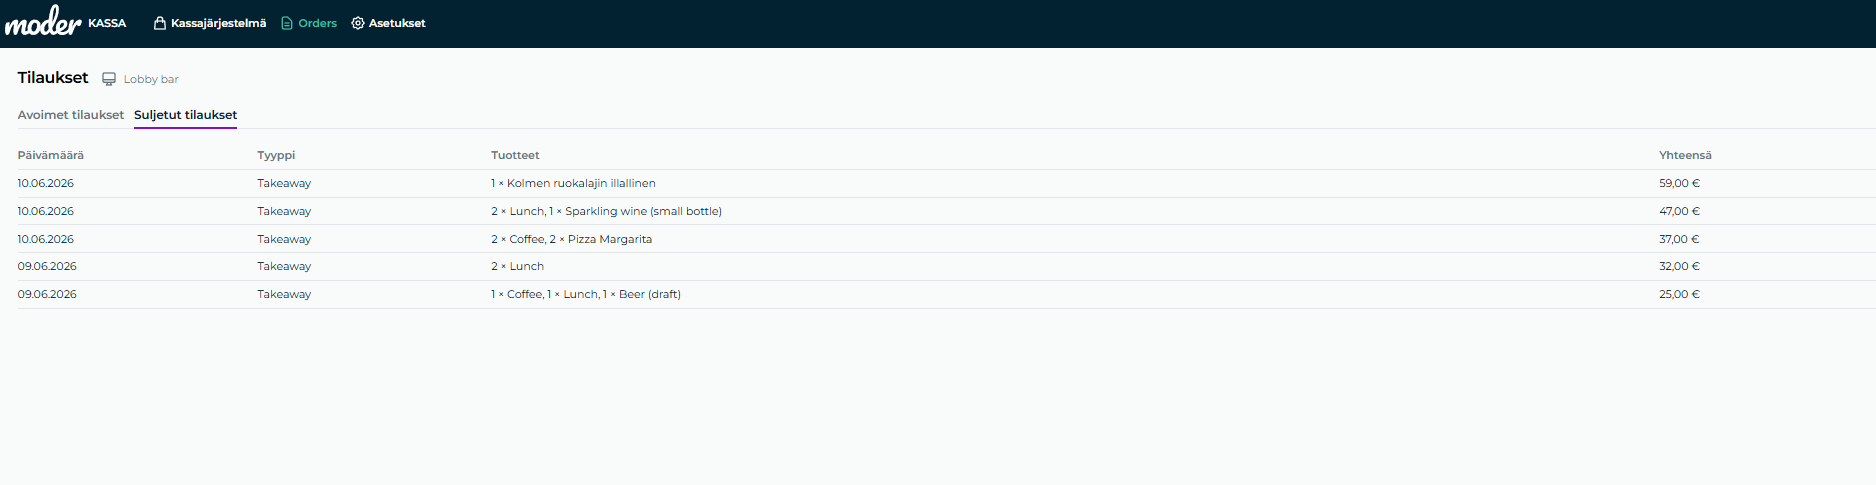1876x485 pixels.
Task: Open the Kassajärjestelmä menu item
Action: [210, 23]
